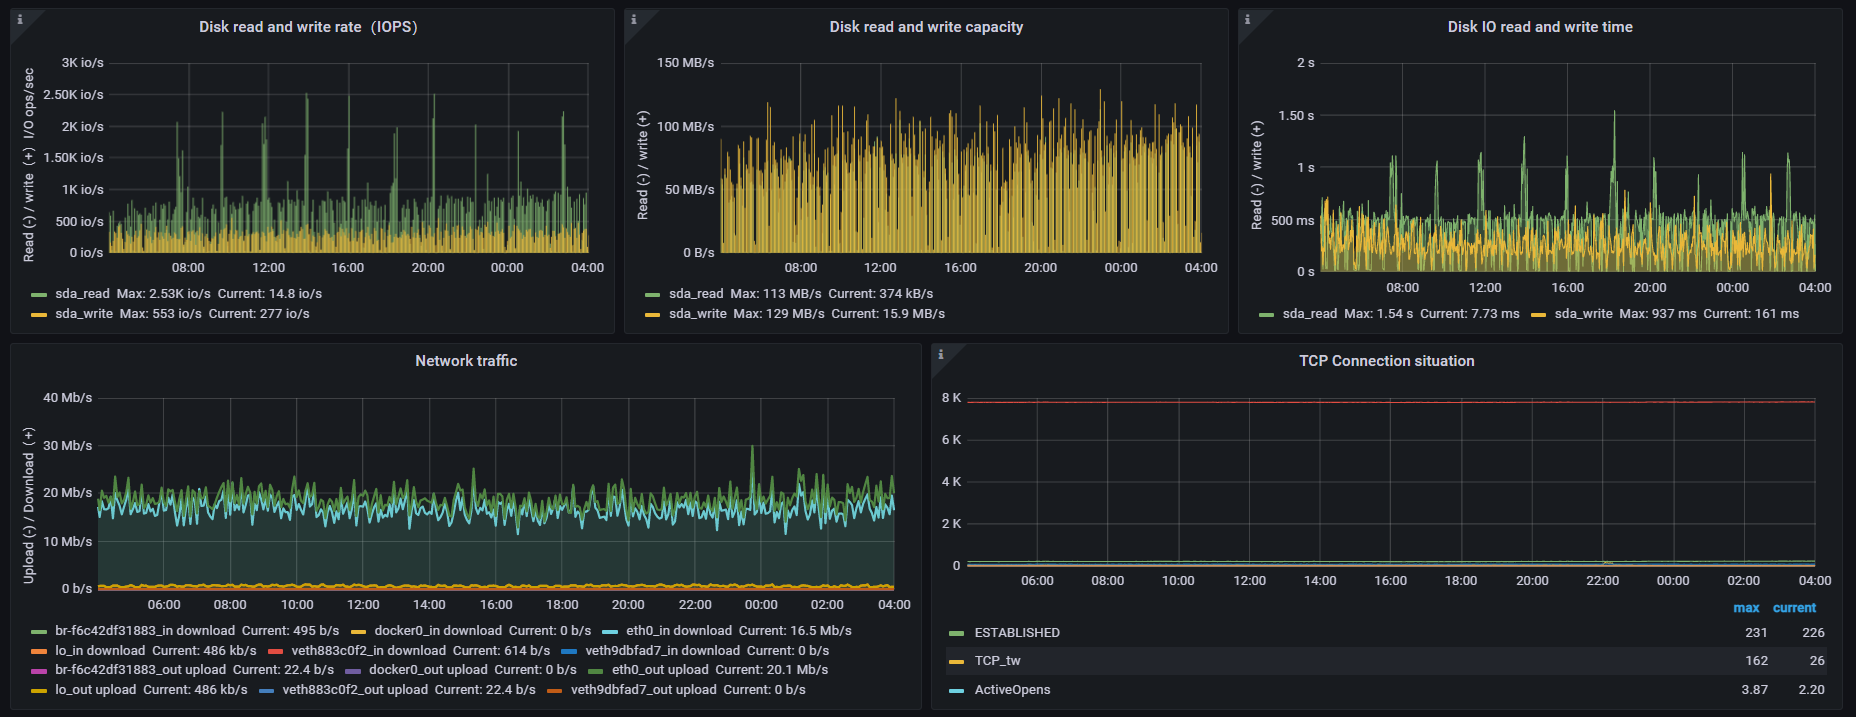
Task: Click the TCP_tw legend color swatch
Action: pyautogui.click(x=956, y=661)
